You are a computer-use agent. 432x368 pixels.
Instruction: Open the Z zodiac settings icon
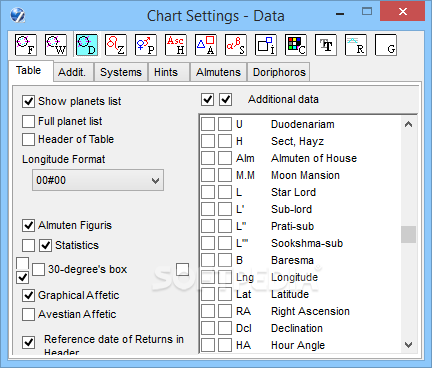coord(116,45)
